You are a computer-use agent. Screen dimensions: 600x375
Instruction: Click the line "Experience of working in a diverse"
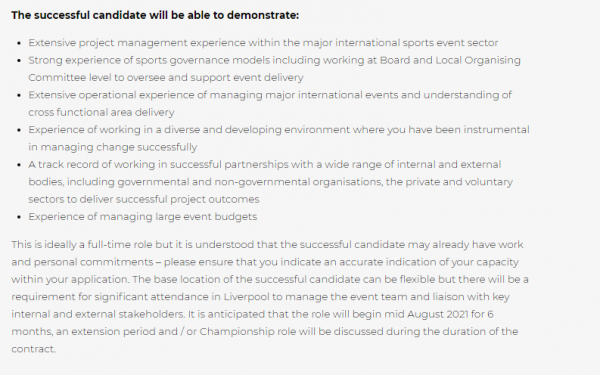(x=279, y=130)
